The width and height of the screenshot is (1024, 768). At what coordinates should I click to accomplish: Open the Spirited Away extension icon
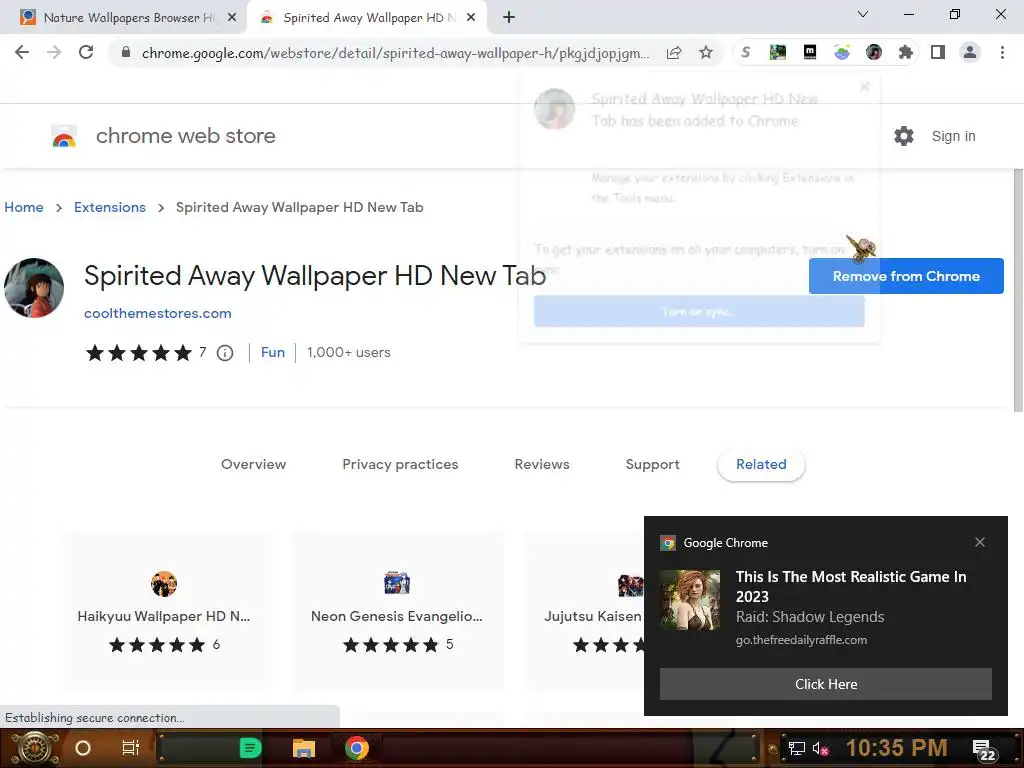click(x=874, y=52)
